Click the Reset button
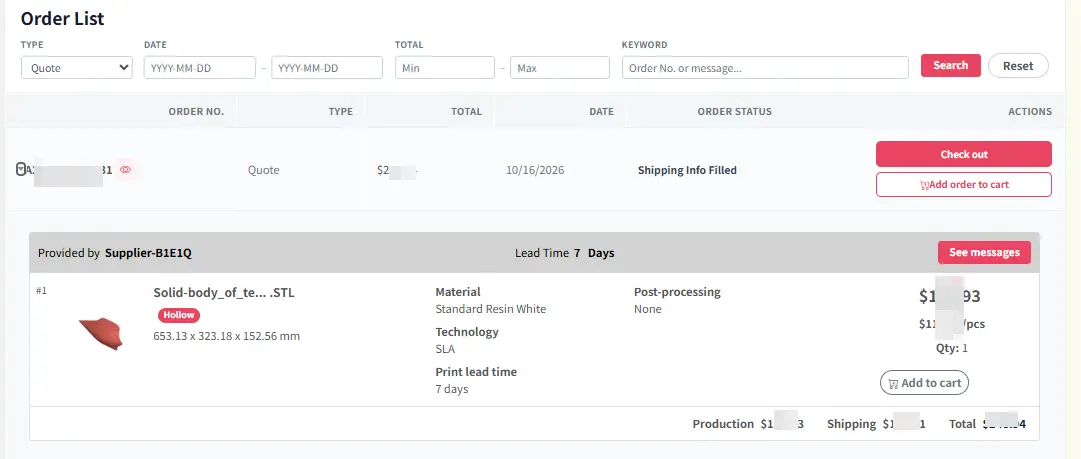 1018,65
